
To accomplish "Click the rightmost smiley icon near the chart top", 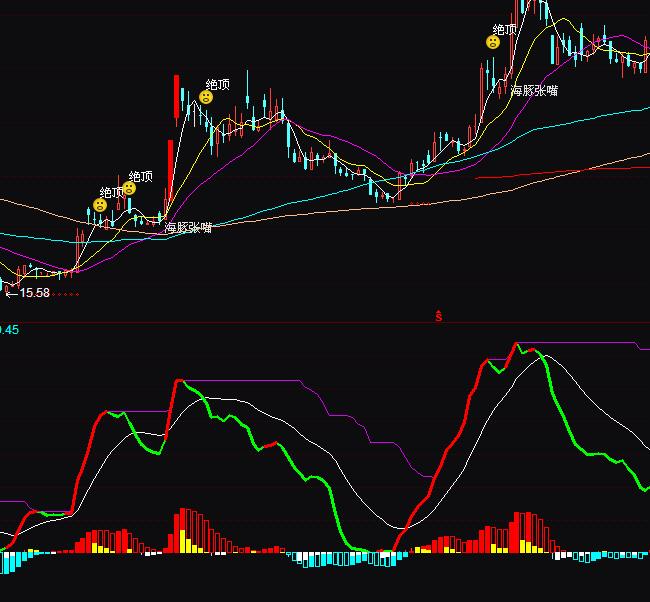I will (493, 42).
